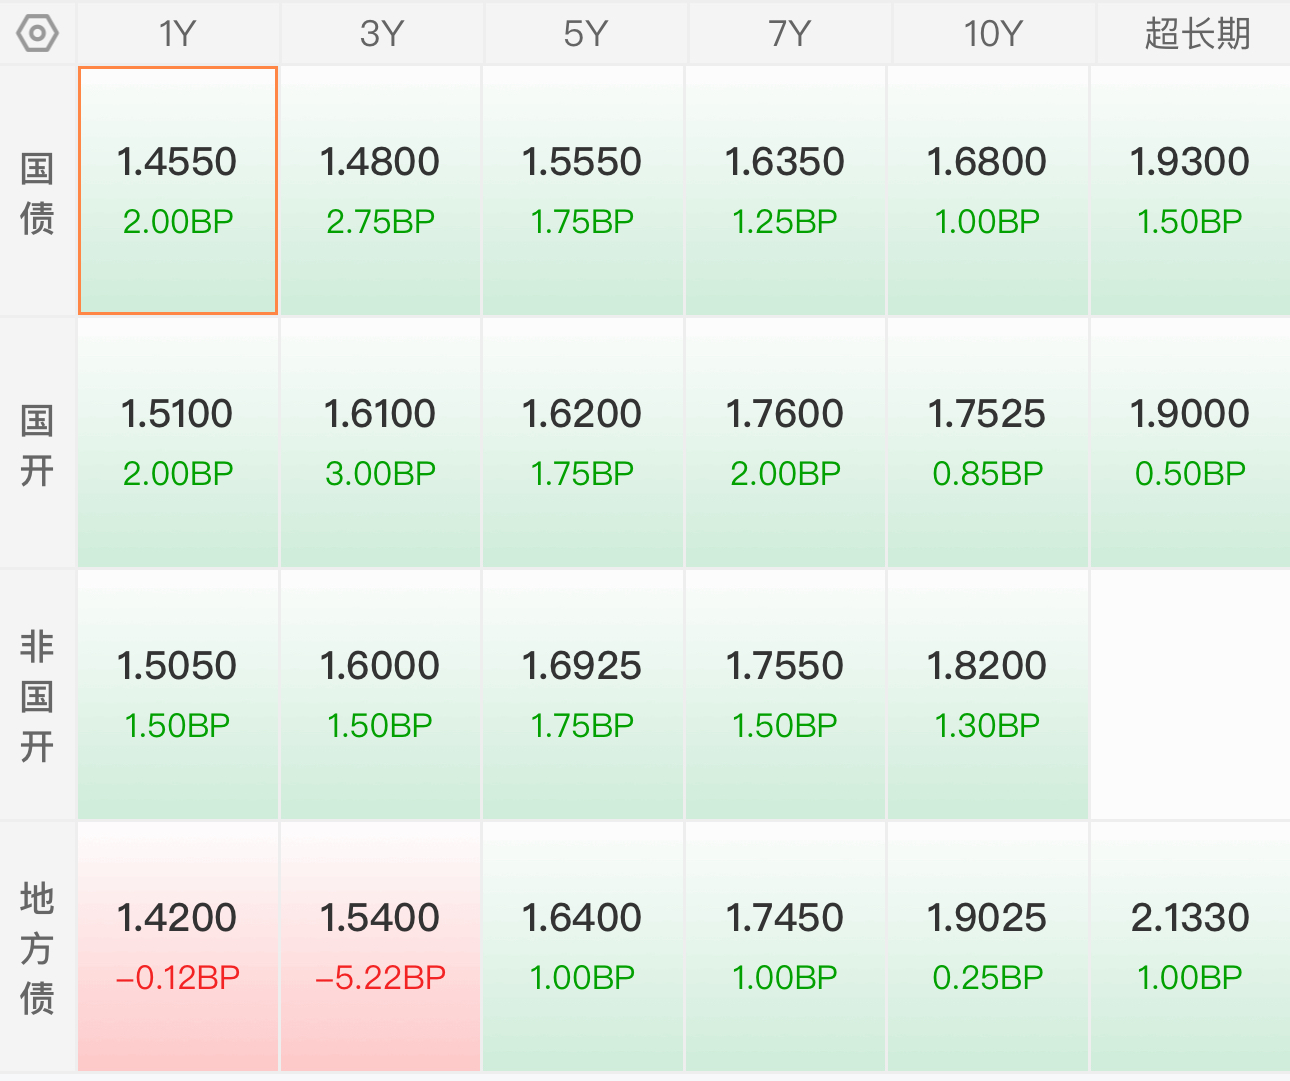Click the highlighted 1.4550 国债 1Y cell
Screen dimensions: 1290x1081
pos(178,191)
